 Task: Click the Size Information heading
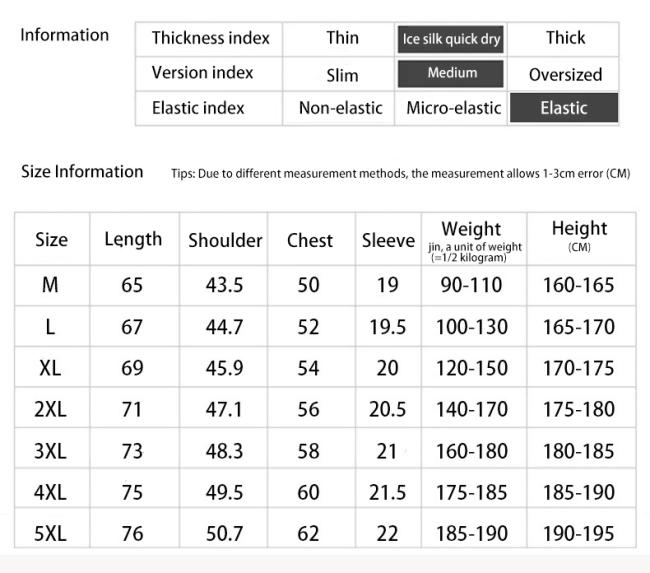(x=82, y=172)
